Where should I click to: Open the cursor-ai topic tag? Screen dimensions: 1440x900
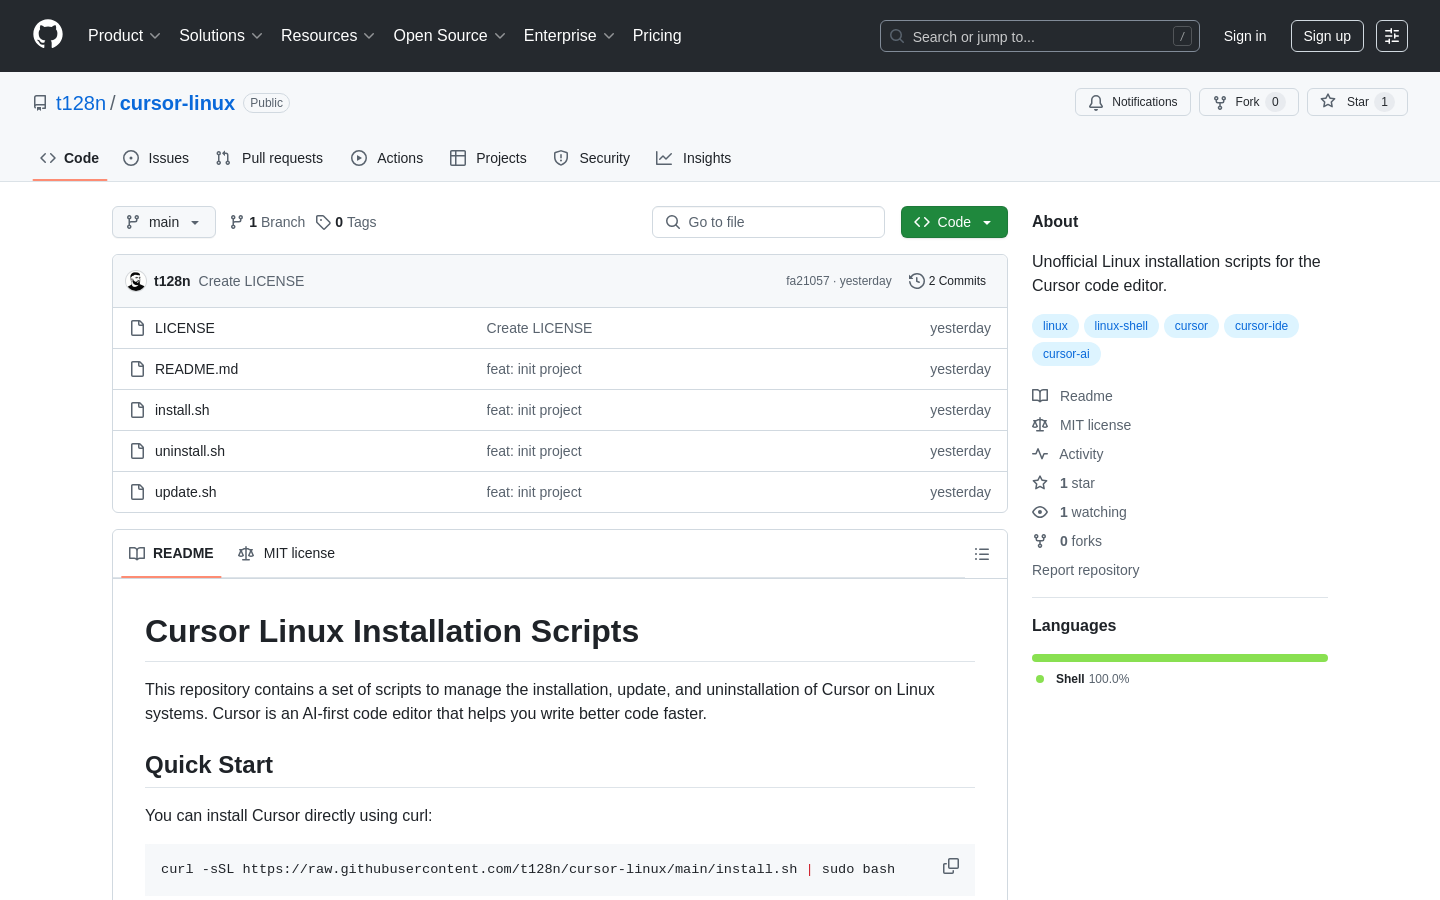tap(1066, 354)
